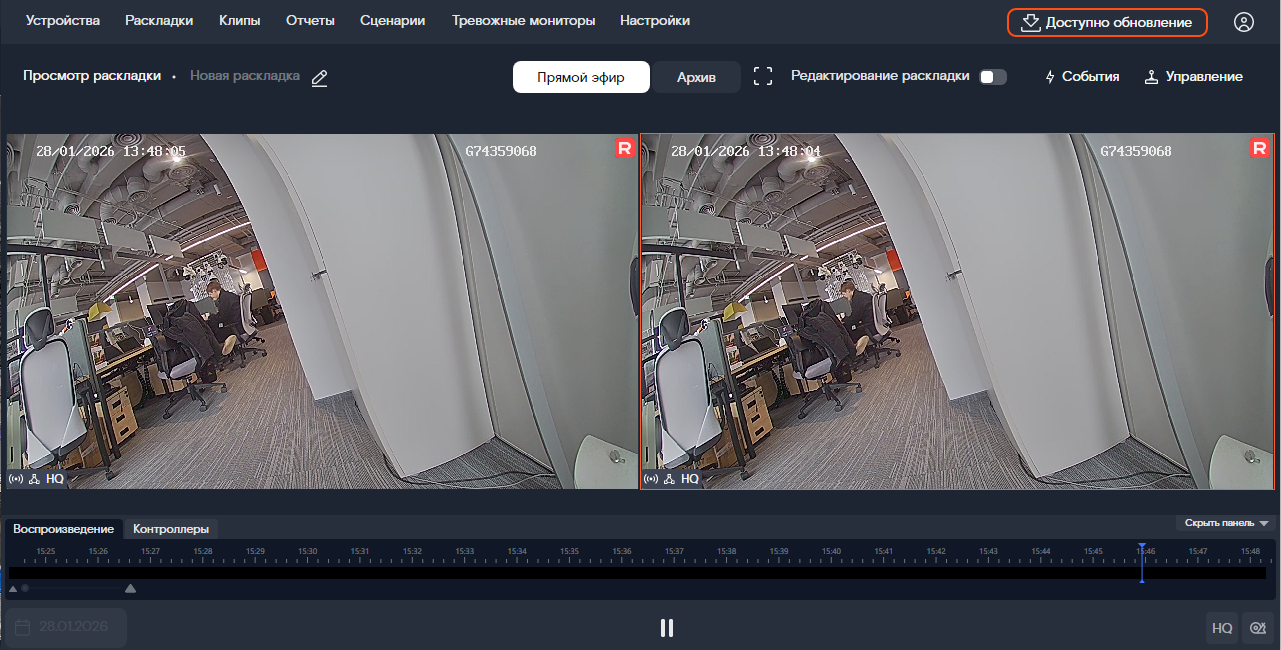Open the user profile icon
This screenshot has height=650, width=1281.
[x=1243, y=22]
